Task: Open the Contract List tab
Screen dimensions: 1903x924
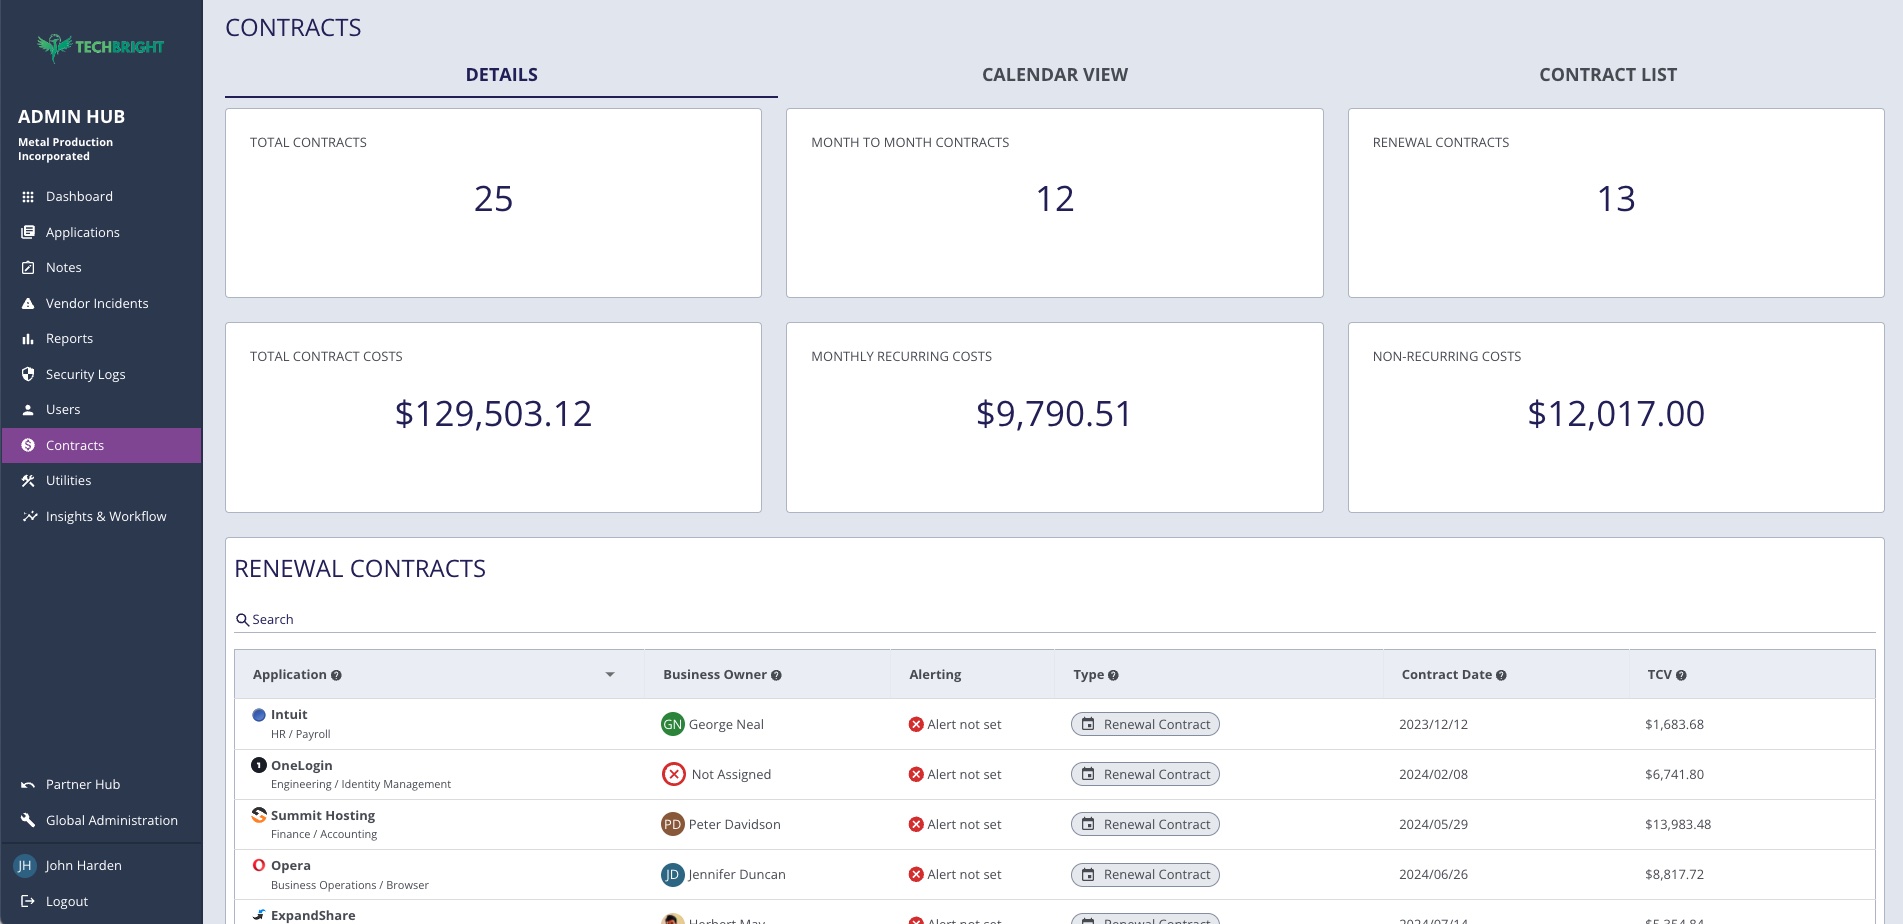Action: [1607, 75]
